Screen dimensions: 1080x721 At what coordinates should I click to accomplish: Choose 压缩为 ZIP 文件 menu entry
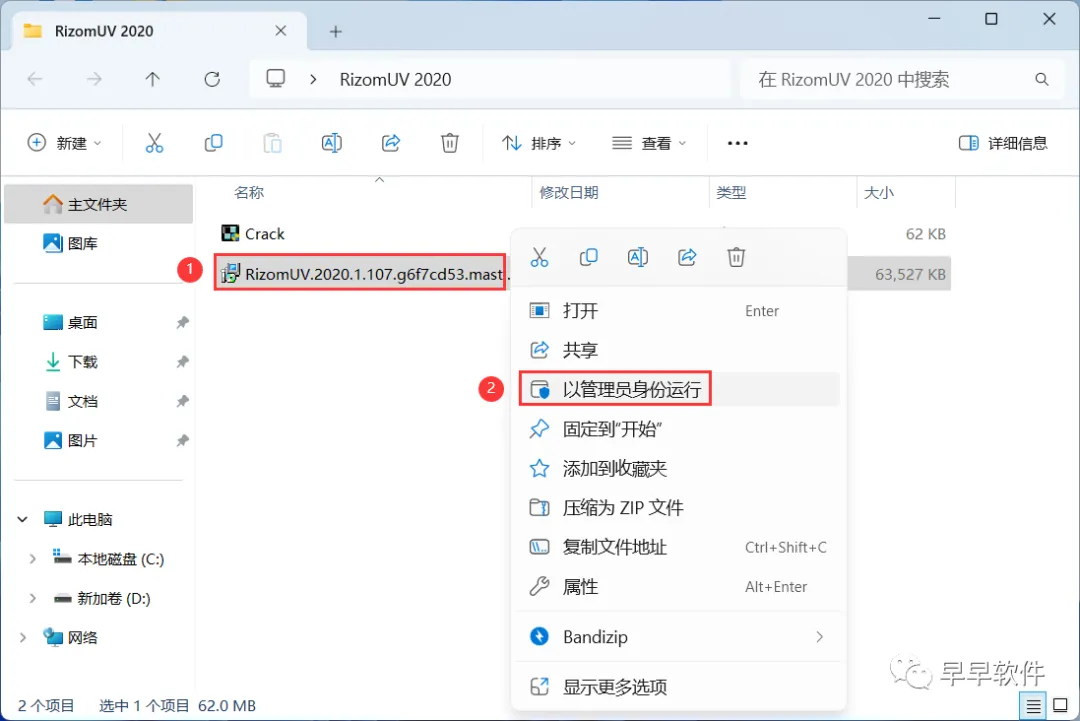pyautogui.click(x=678, y=508)
